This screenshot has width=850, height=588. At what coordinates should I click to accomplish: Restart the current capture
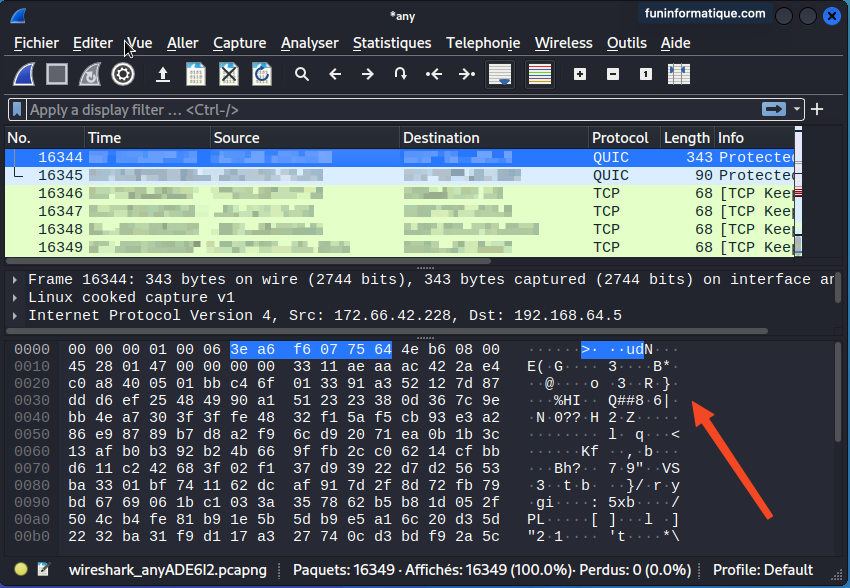tap(90, 74)
